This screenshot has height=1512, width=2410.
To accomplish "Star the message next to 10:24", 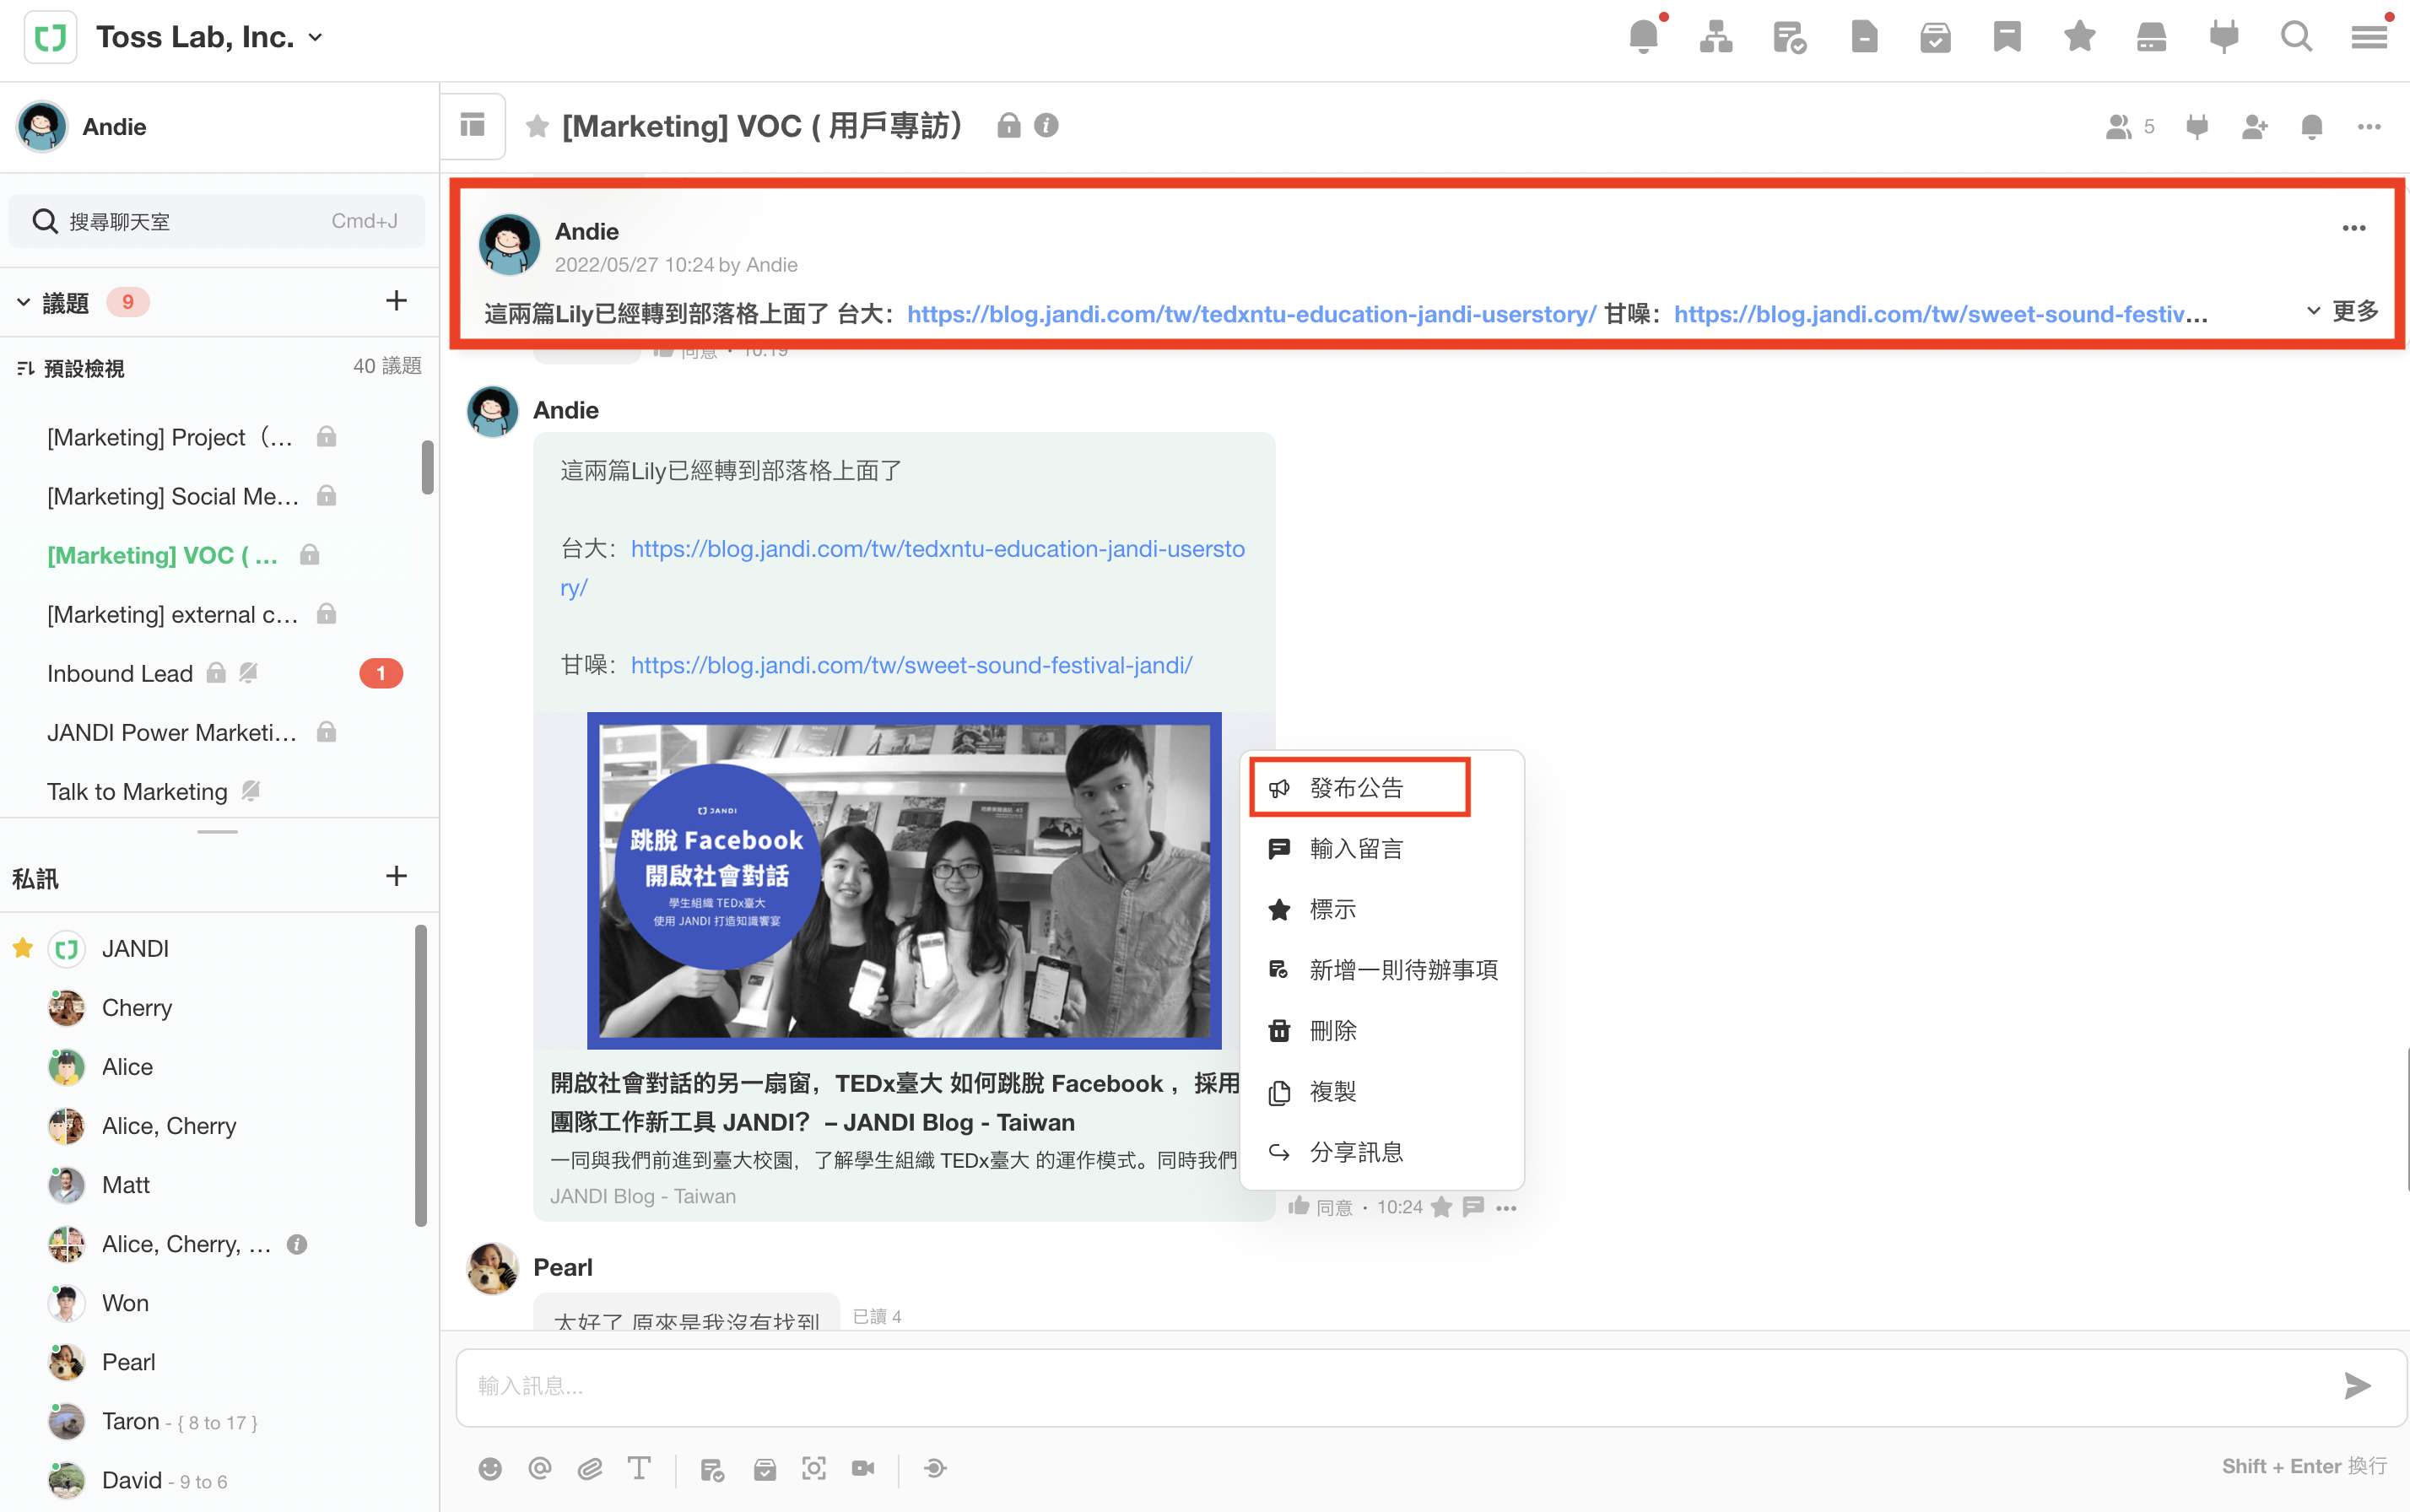I will (1441, 1207).
